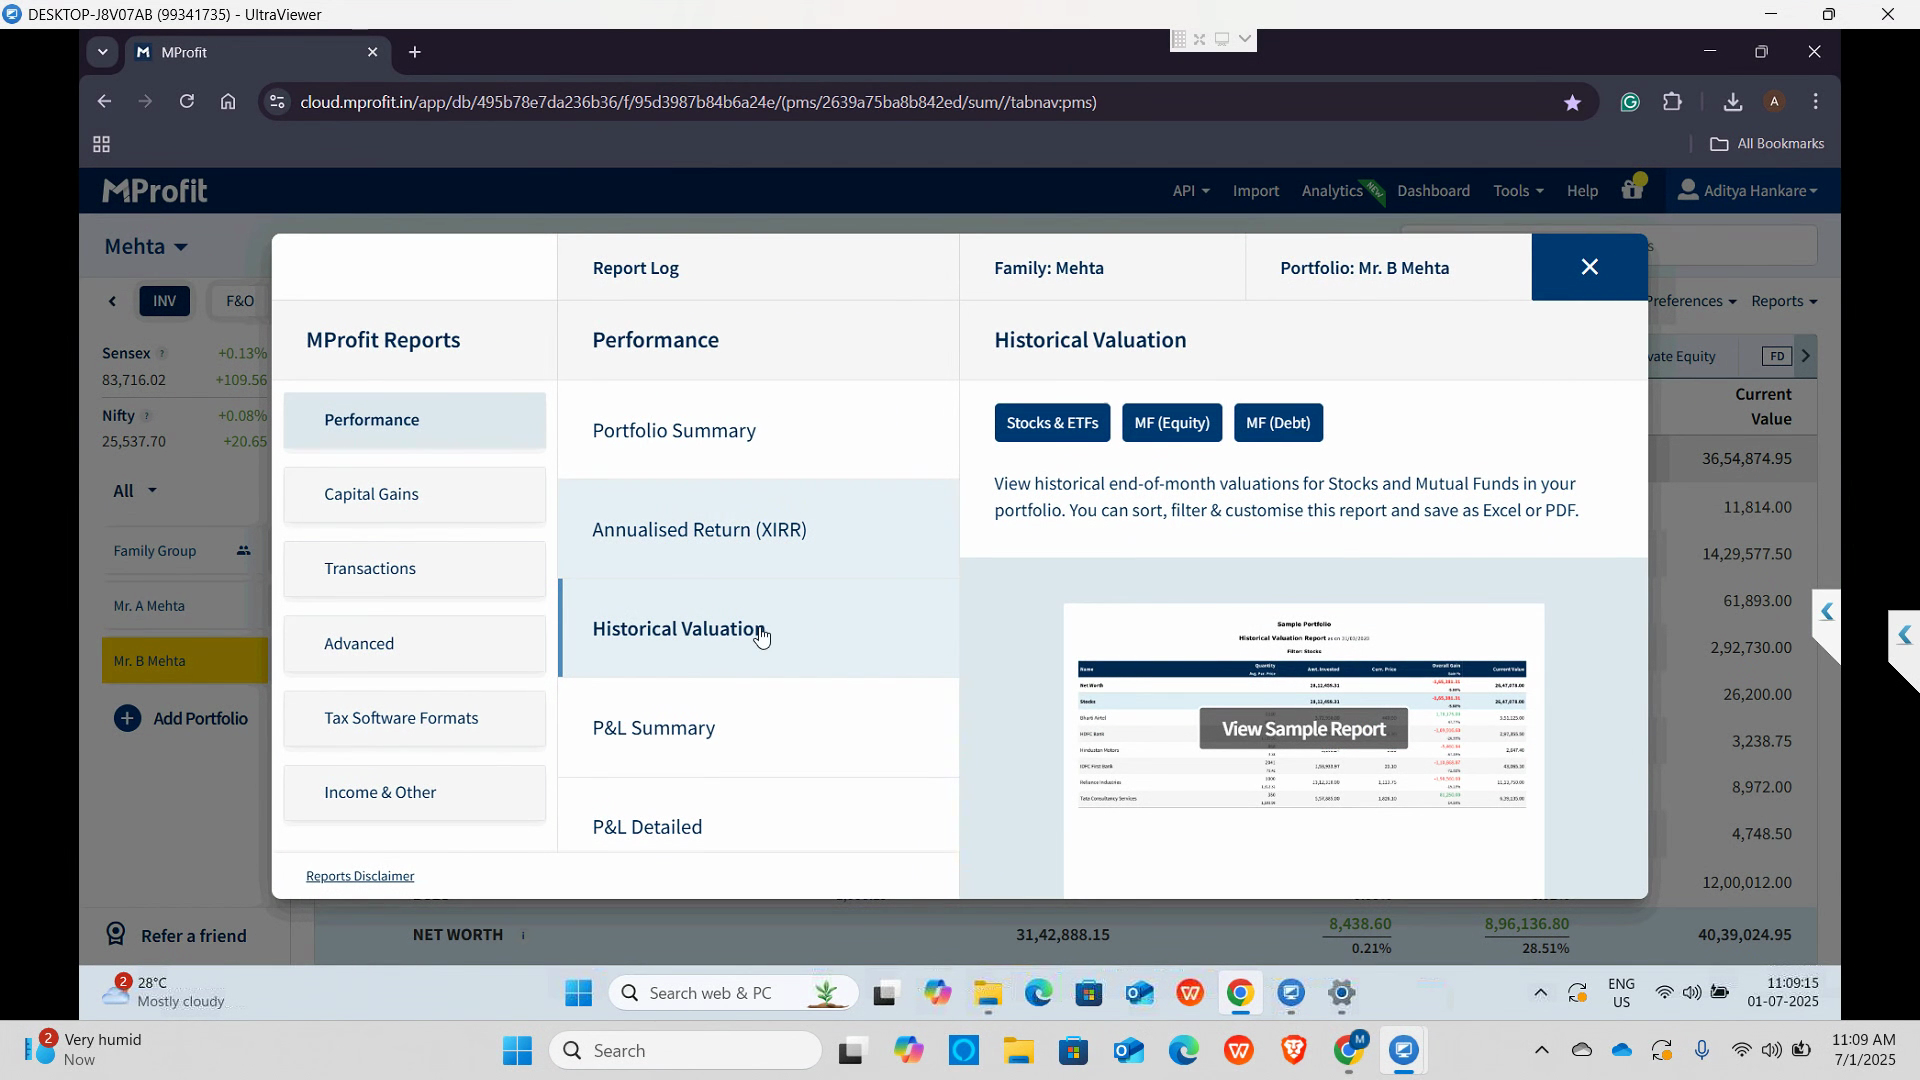Click the Nifty info icon
1920x1080 pixels.
point(146,416)
